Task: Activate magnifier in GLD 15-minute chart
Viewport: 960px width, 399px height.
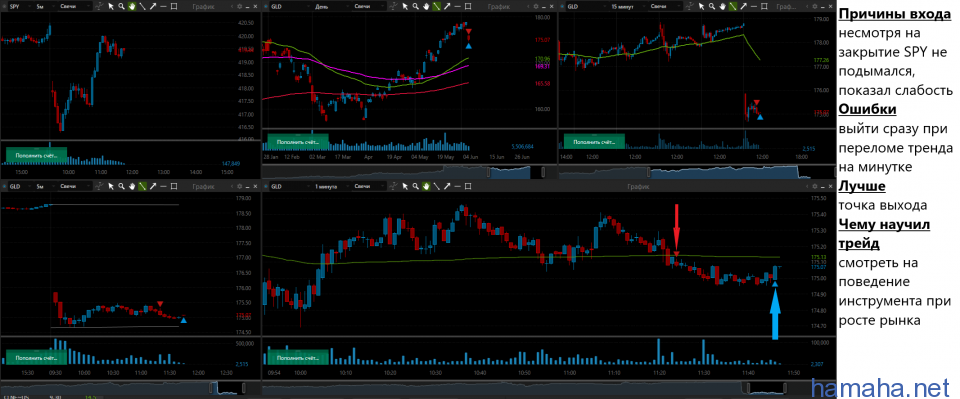Action: pyautogui.click(x=712, y=6)
